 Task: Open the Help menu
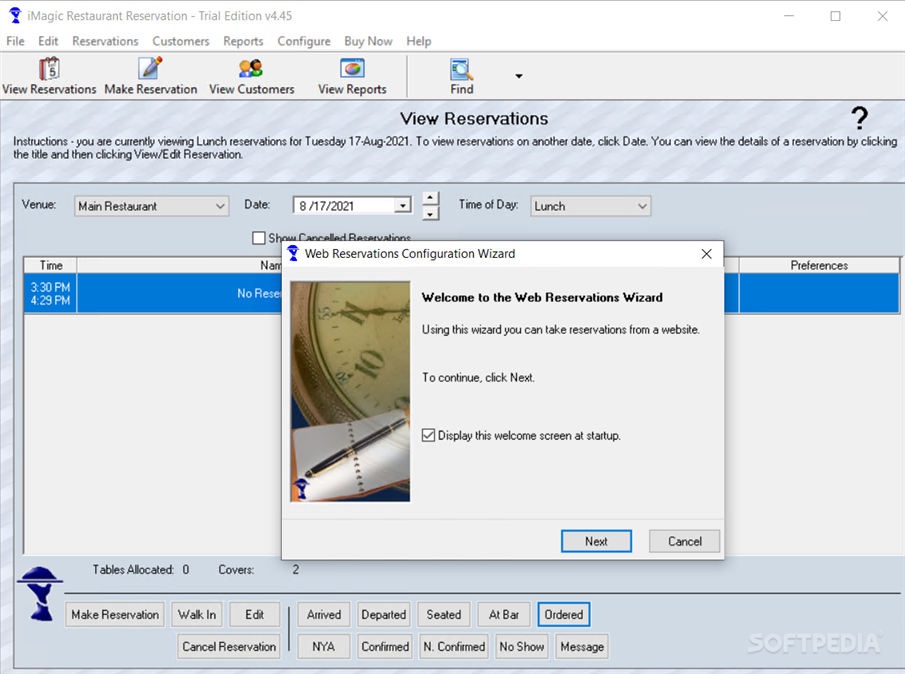(x=418, y=41)
